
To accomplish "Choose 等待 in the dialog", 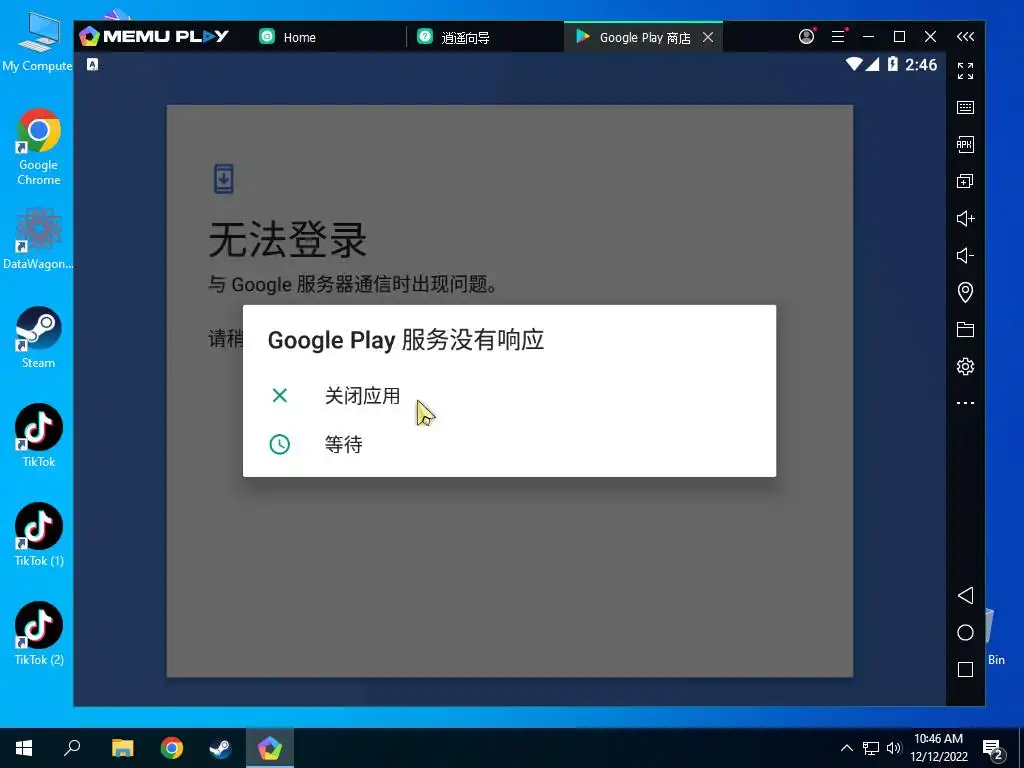I will [509, 445].
